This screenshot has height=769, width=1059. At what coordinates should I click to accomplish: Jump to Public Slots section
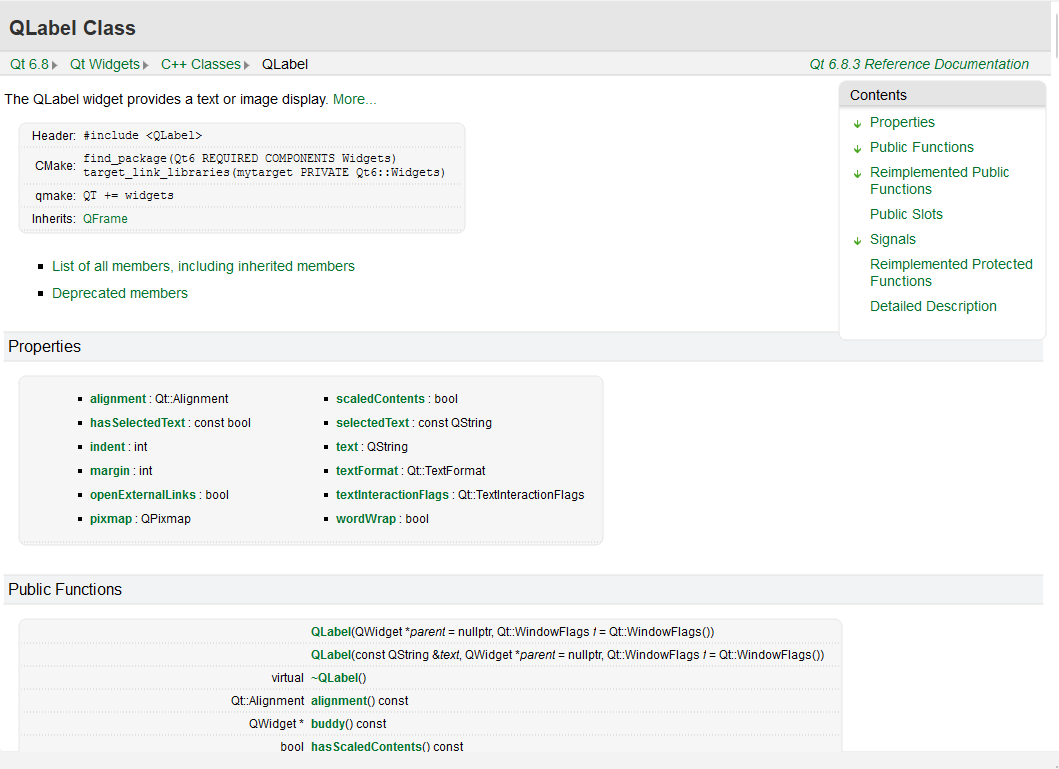(x=906, y=214)
